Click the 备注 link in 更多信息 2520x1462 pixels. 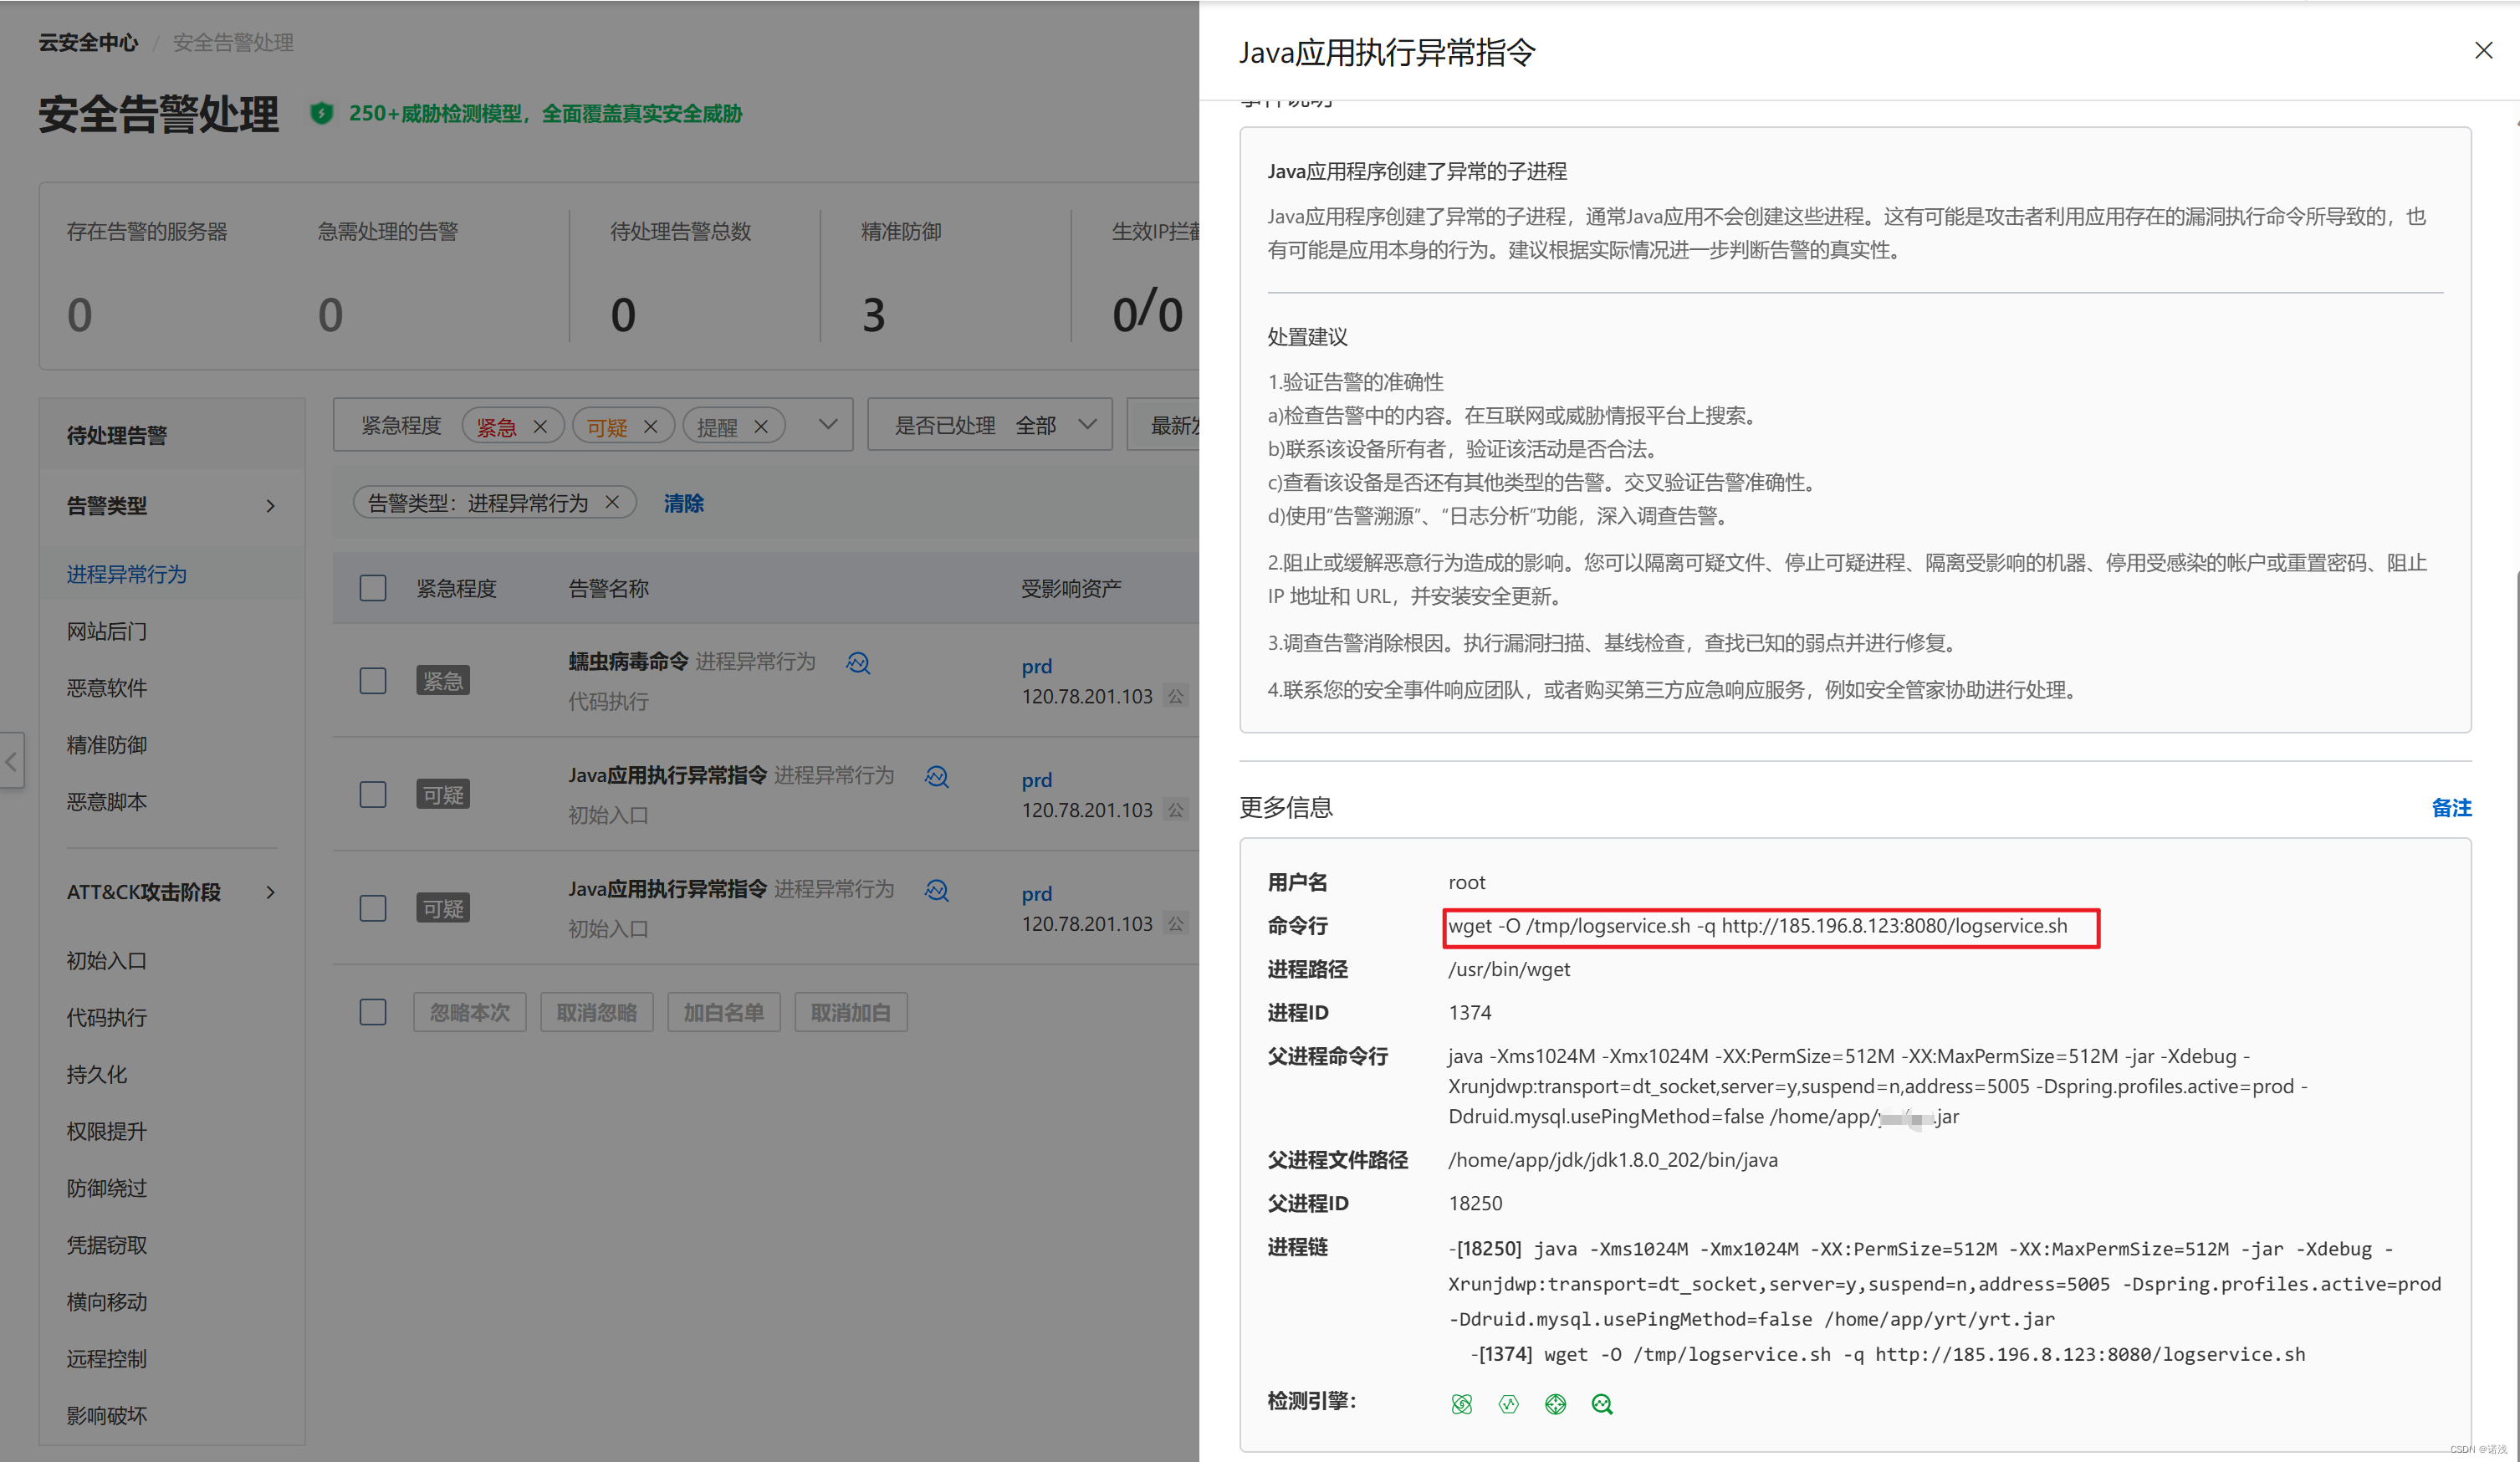2451,808
